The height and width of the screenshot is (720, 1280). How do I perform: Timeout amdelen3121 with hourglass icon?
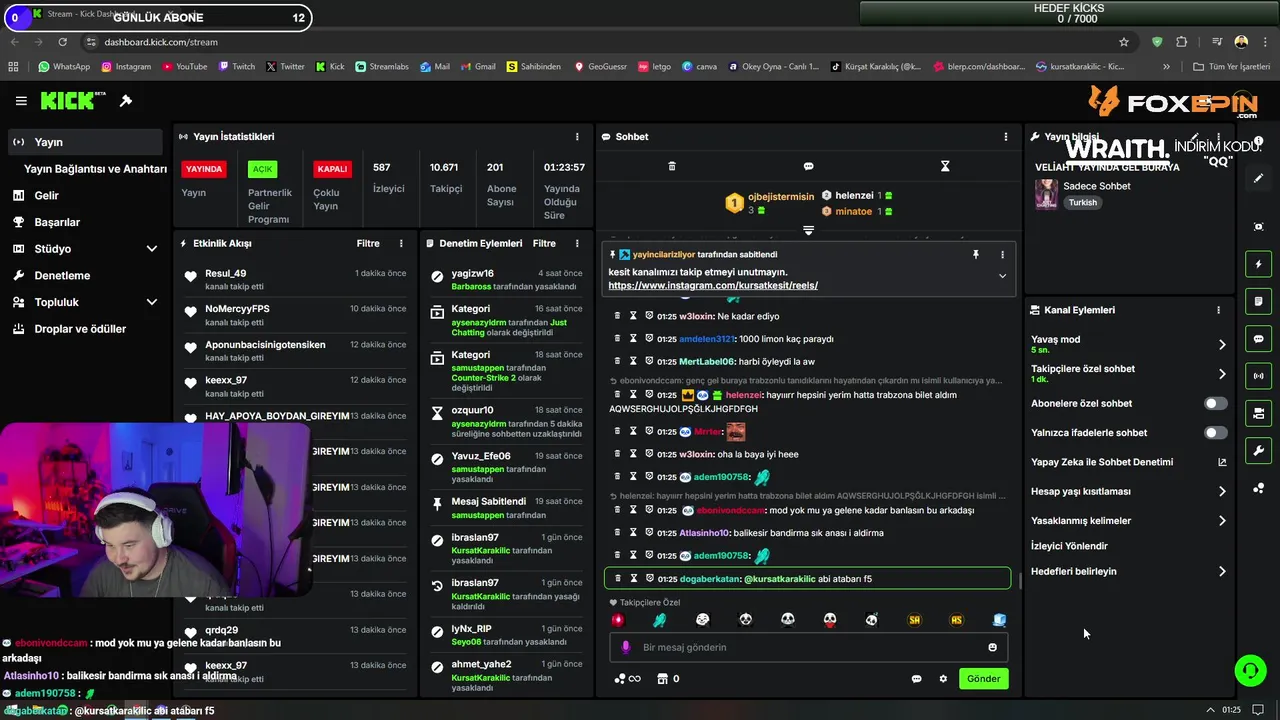pyautogui.click(x=633, y=339)
